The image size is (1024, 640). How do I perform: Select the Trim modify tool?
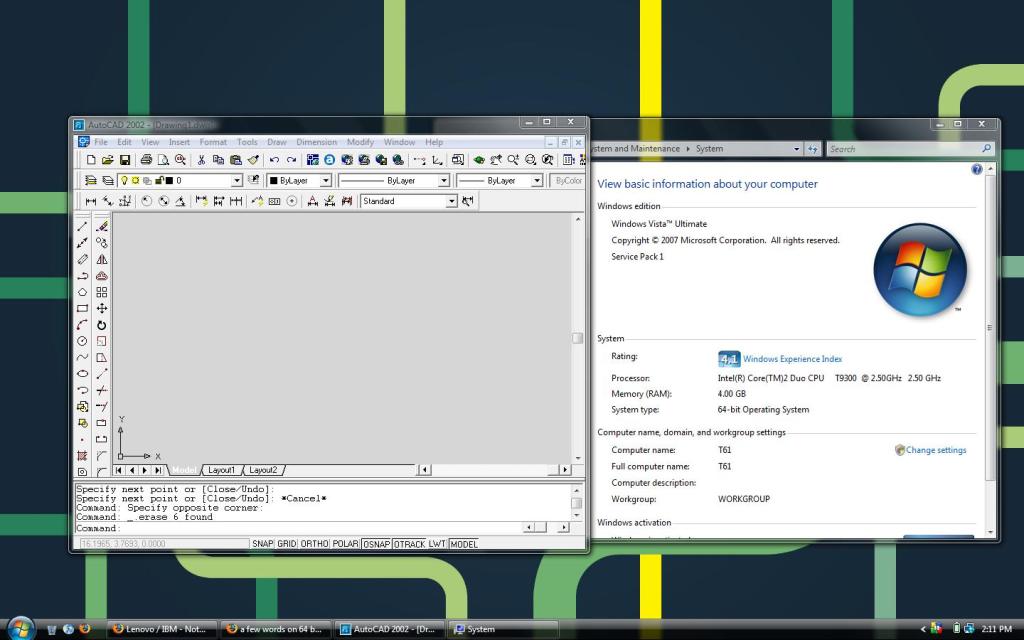(x=102, y=390)
